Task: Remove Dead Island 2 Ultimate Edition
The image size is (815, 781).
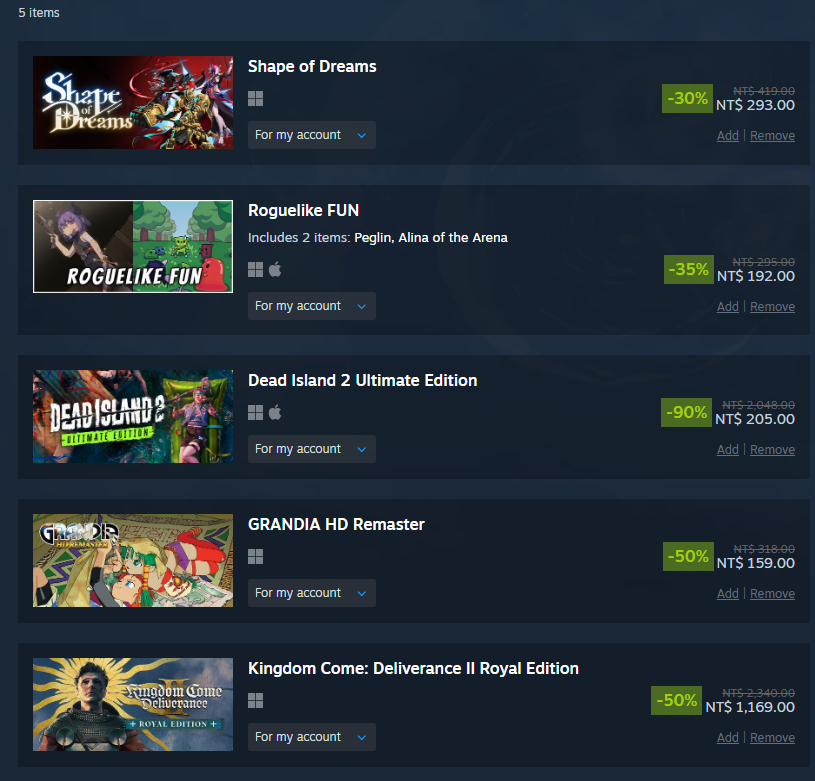Action: pos(772,449)
